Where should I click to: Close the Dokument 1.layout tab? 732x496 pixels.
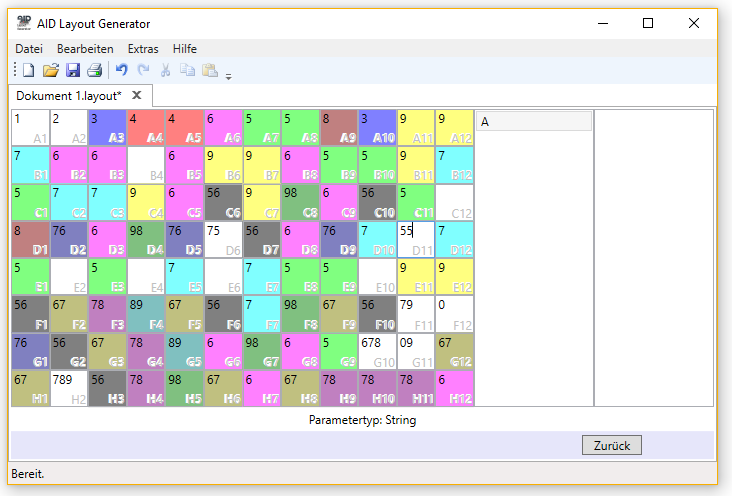(x=137, y=95)
